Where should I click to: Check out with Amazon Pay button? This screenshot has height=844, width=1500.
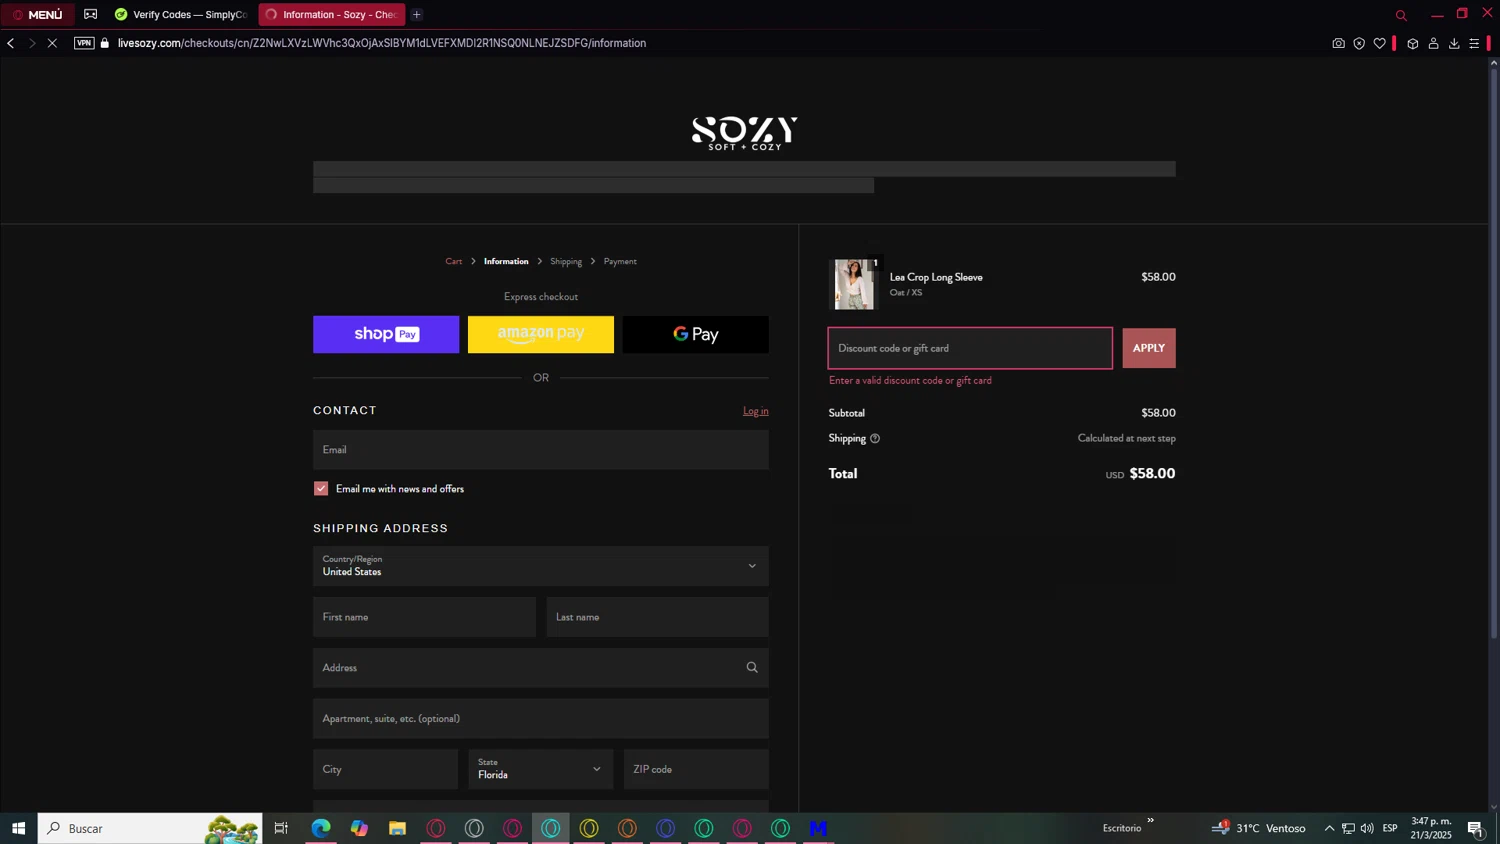coord(541,334)
